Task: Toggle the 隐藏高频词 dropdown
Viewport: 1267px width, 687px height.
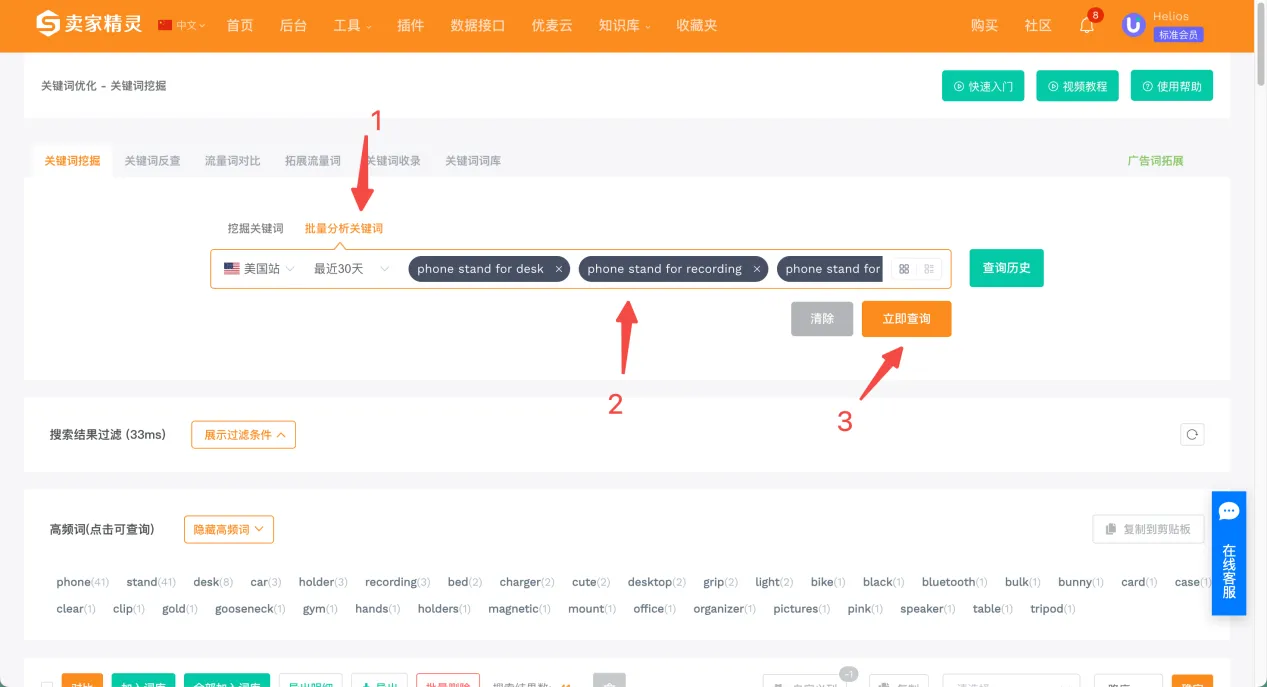Action: pyautogui.click(x=229, y=529)
